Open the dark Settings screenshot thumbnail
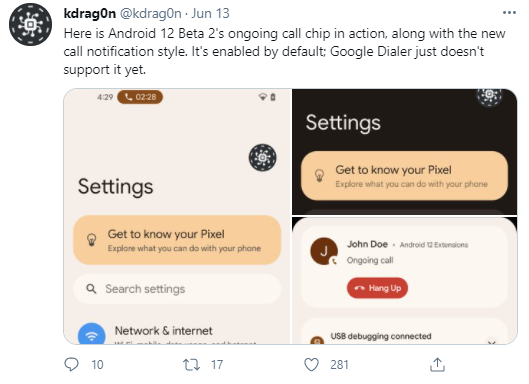 click(x=405, y=152)
